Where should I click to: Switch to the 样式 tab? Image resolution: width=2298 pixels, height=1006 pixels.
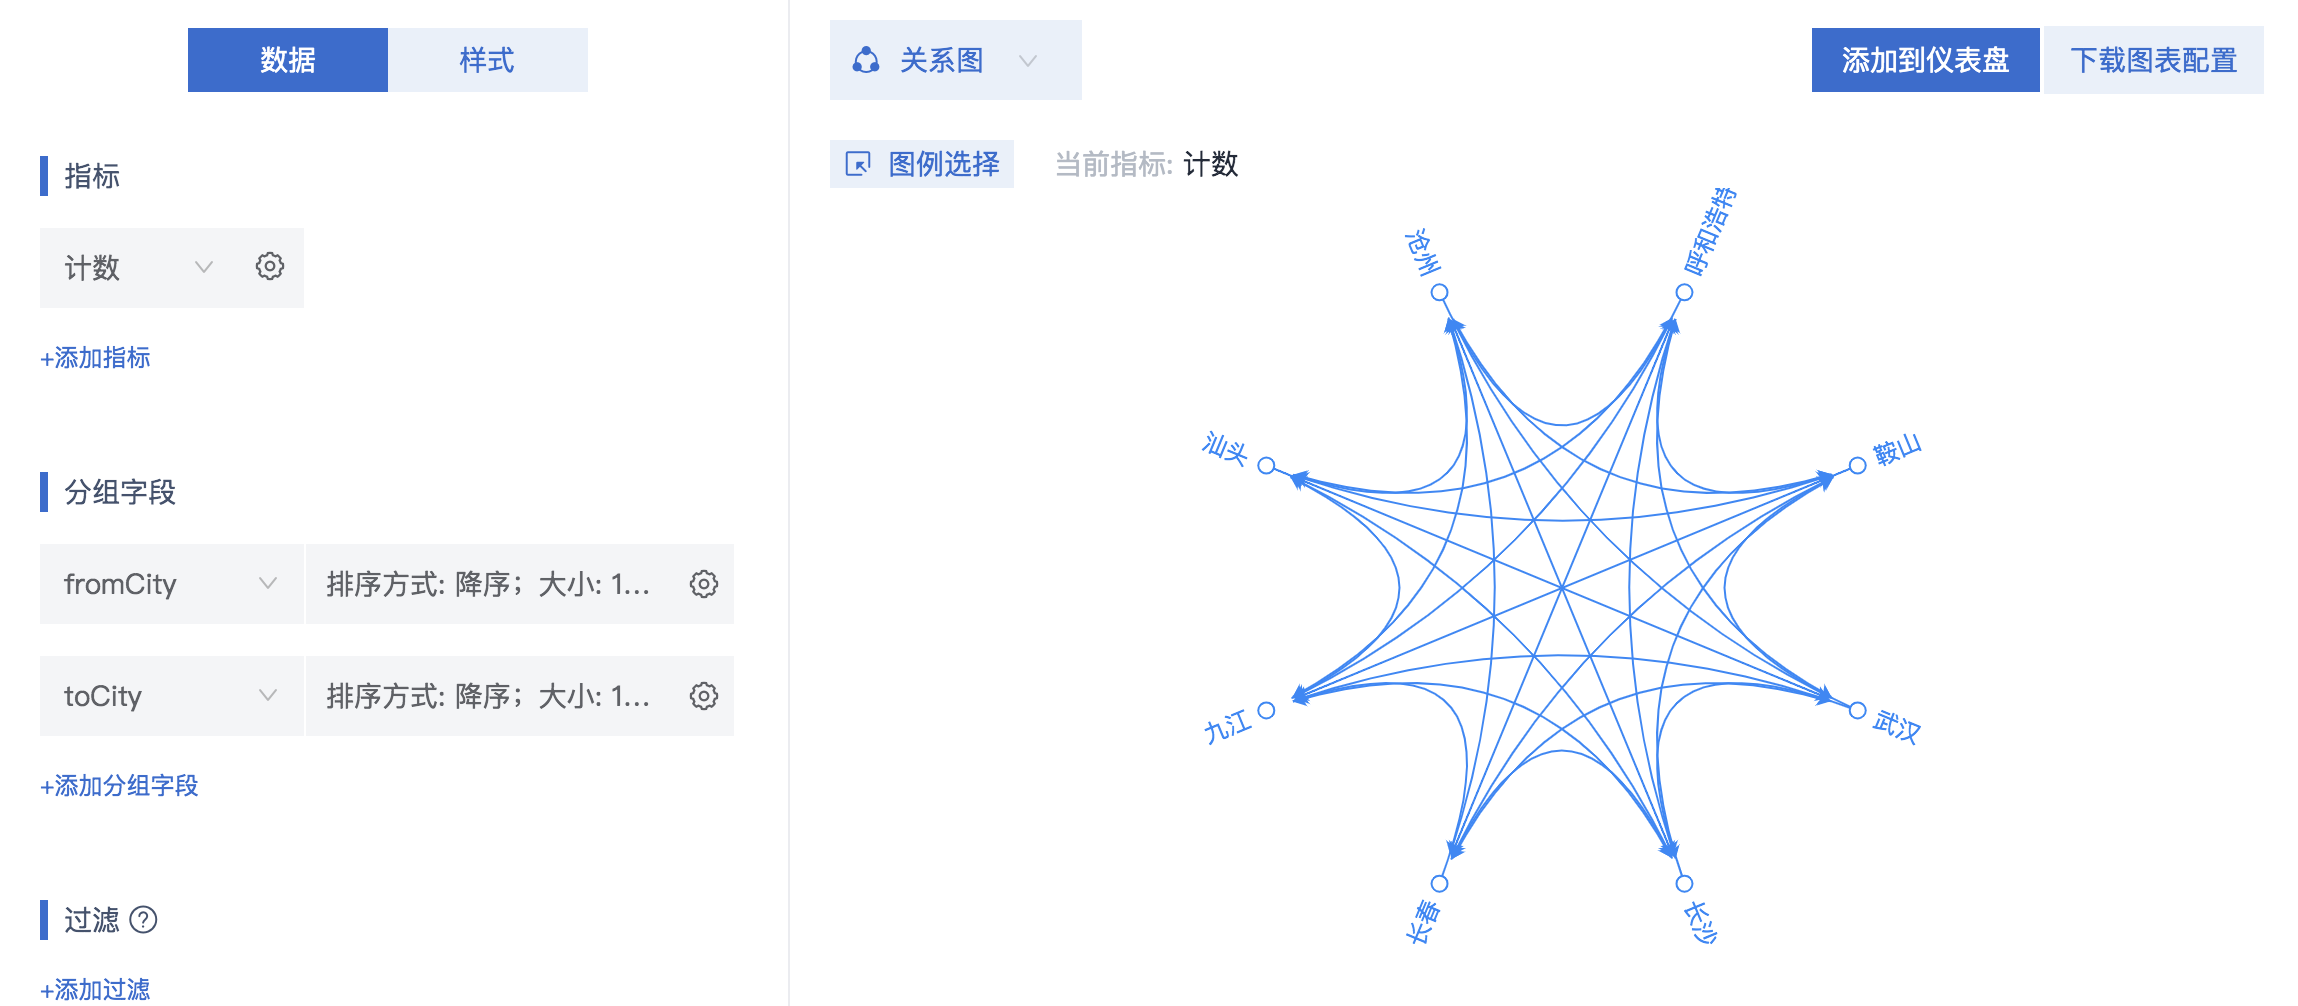click(x=488, y=60)
